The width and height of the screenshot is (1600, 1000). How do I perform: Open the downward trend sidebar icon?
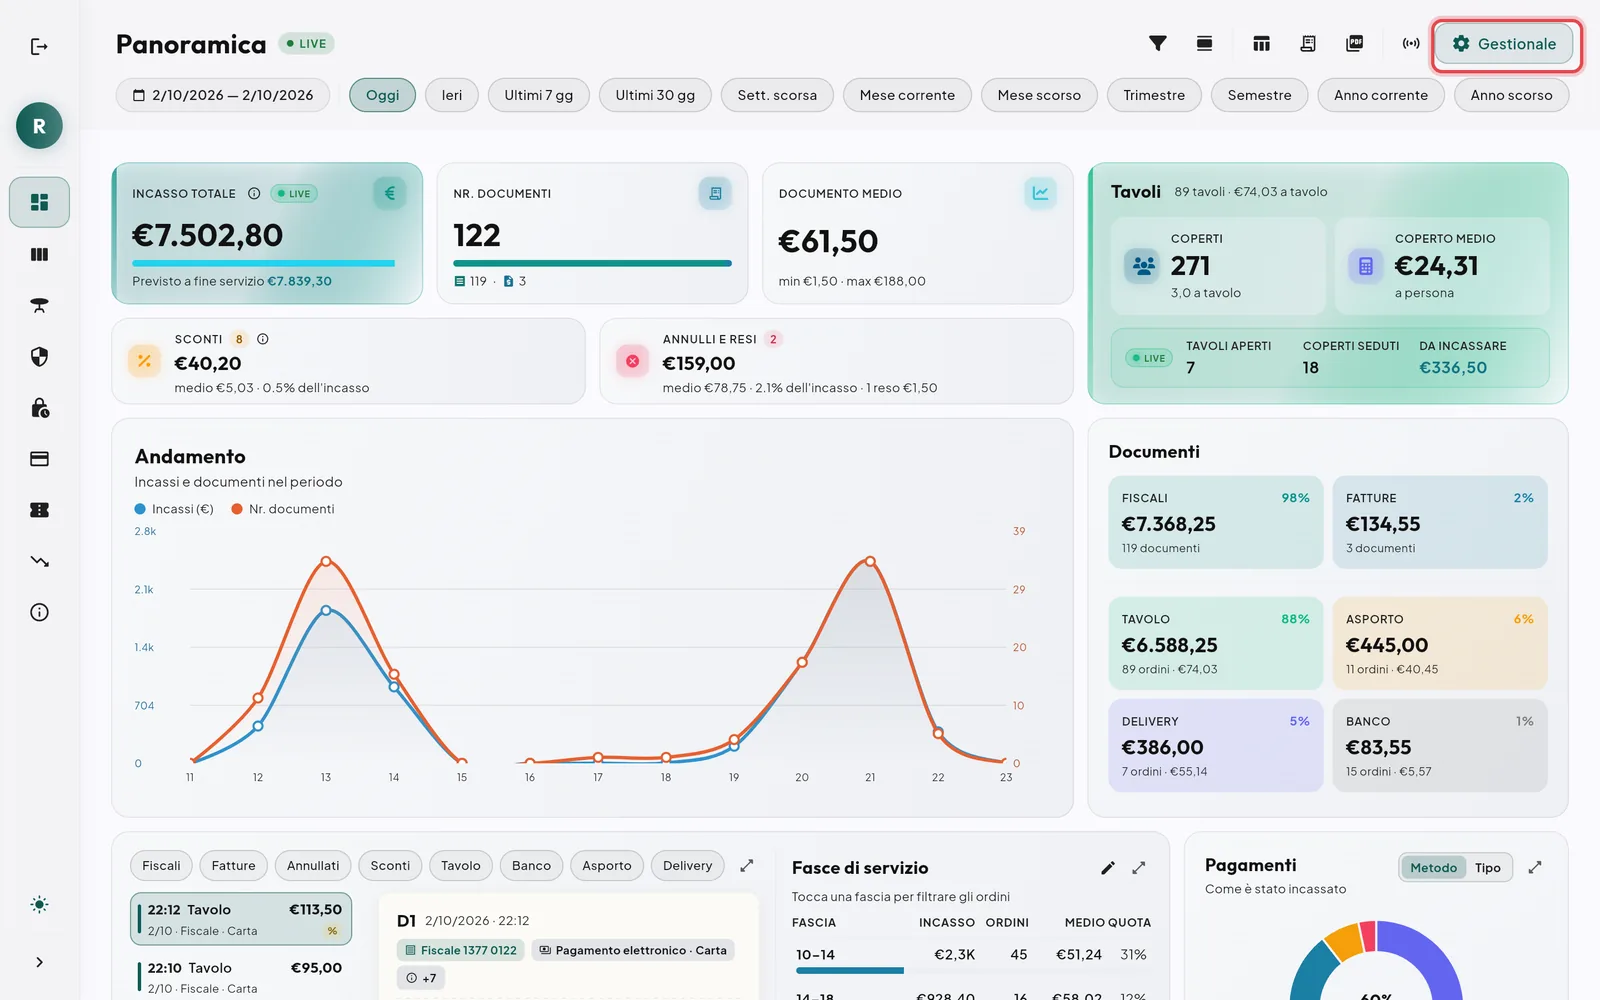point(39,561)
